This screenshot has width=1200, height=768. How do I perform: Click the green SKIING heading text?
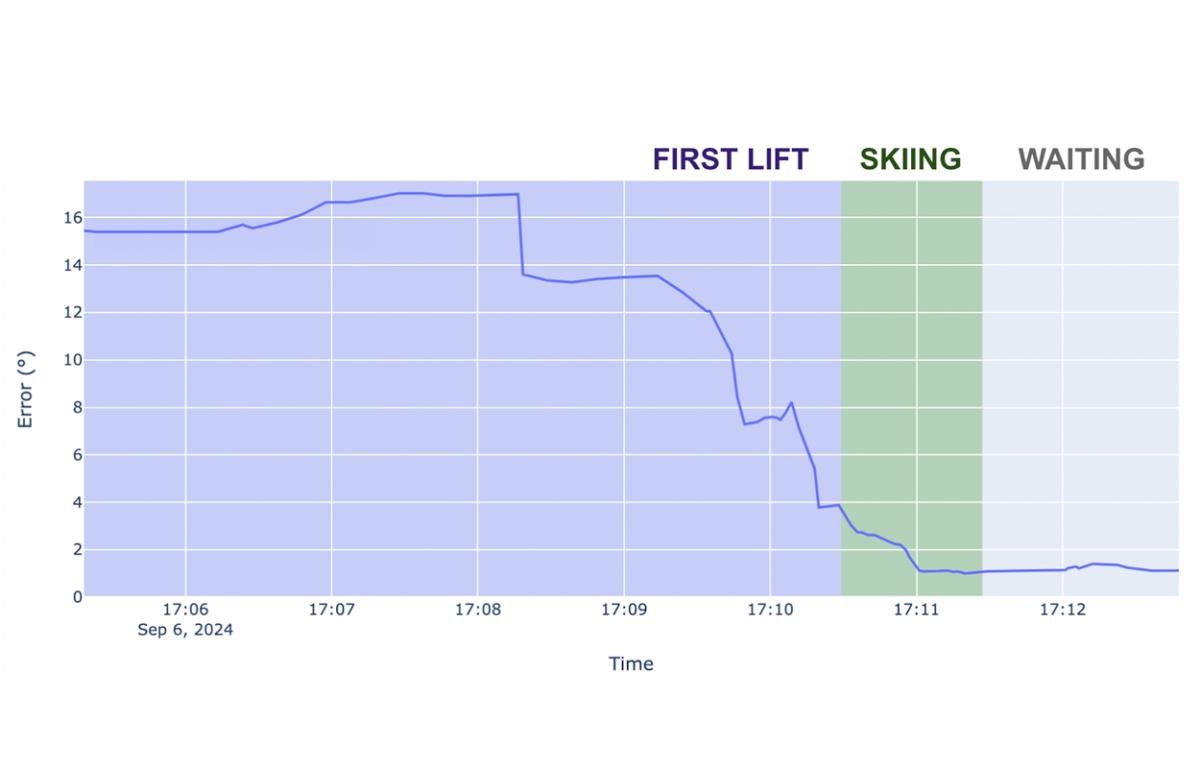click(x=910, y=159)
